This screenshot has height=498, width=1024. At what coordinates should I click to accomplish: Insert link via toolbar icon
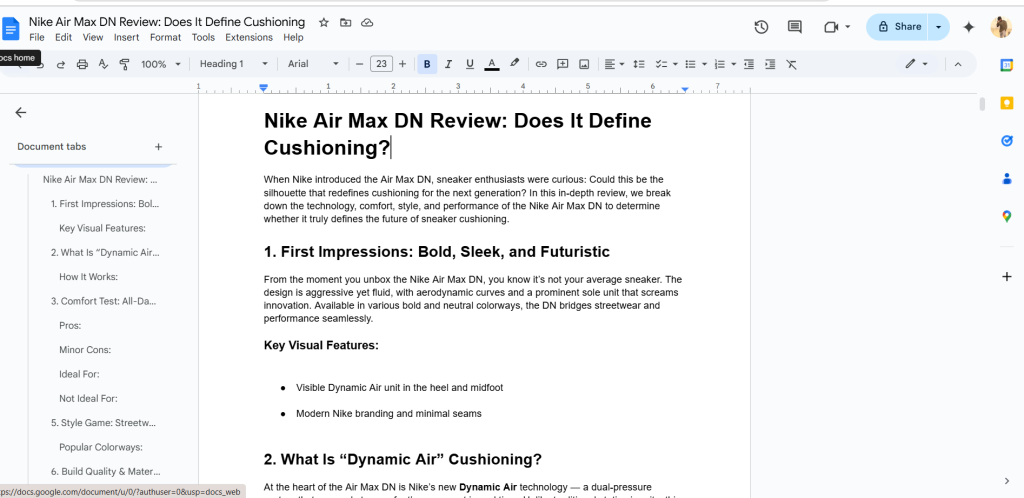(x=541, y=64)
